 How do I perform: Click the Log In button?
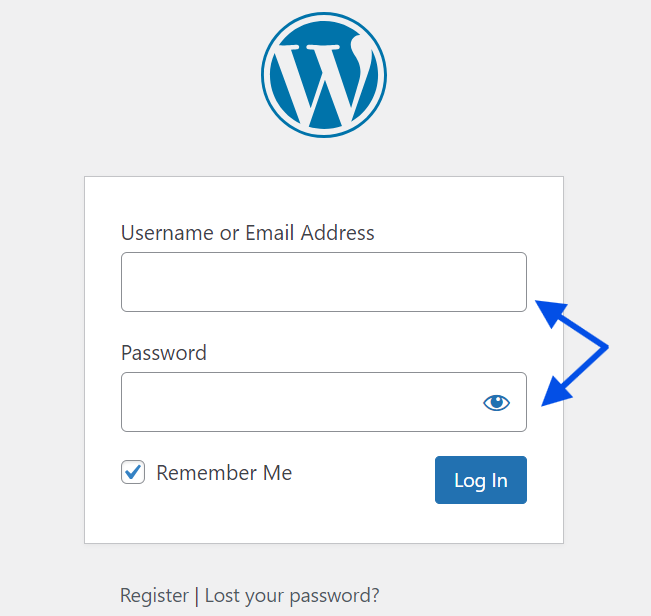point(481,480)
